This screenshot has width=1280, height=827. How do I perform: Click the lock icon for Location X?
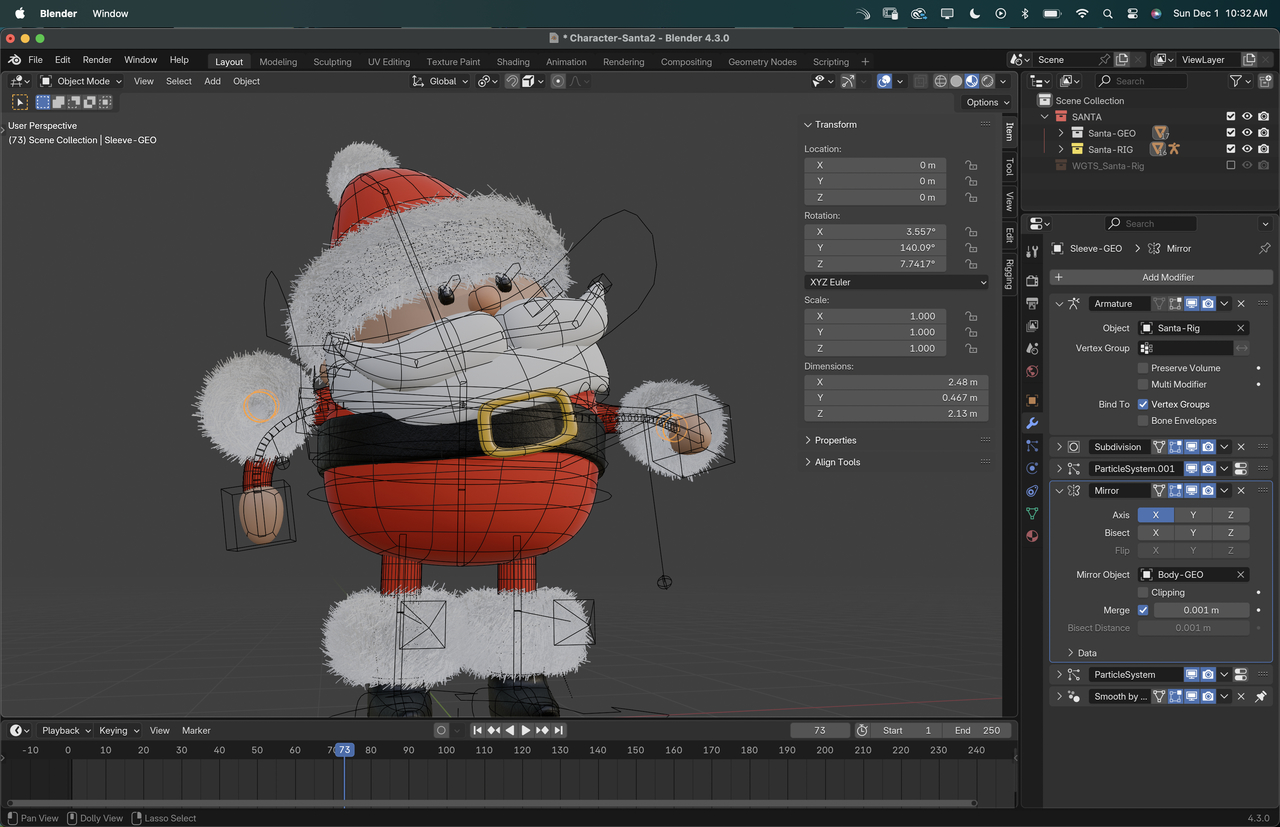point(971,165)
